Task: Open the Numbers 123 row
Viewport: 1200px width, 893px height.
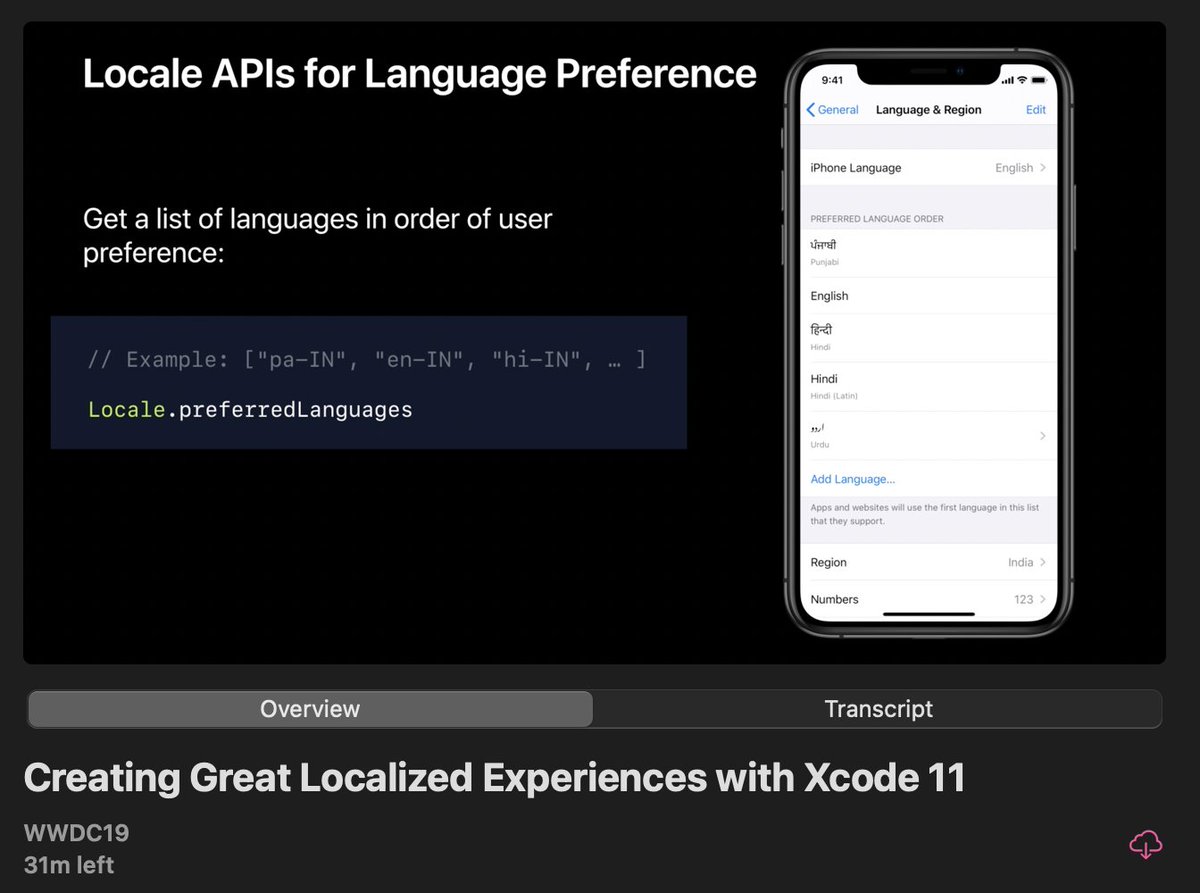Action: point(930,599)
